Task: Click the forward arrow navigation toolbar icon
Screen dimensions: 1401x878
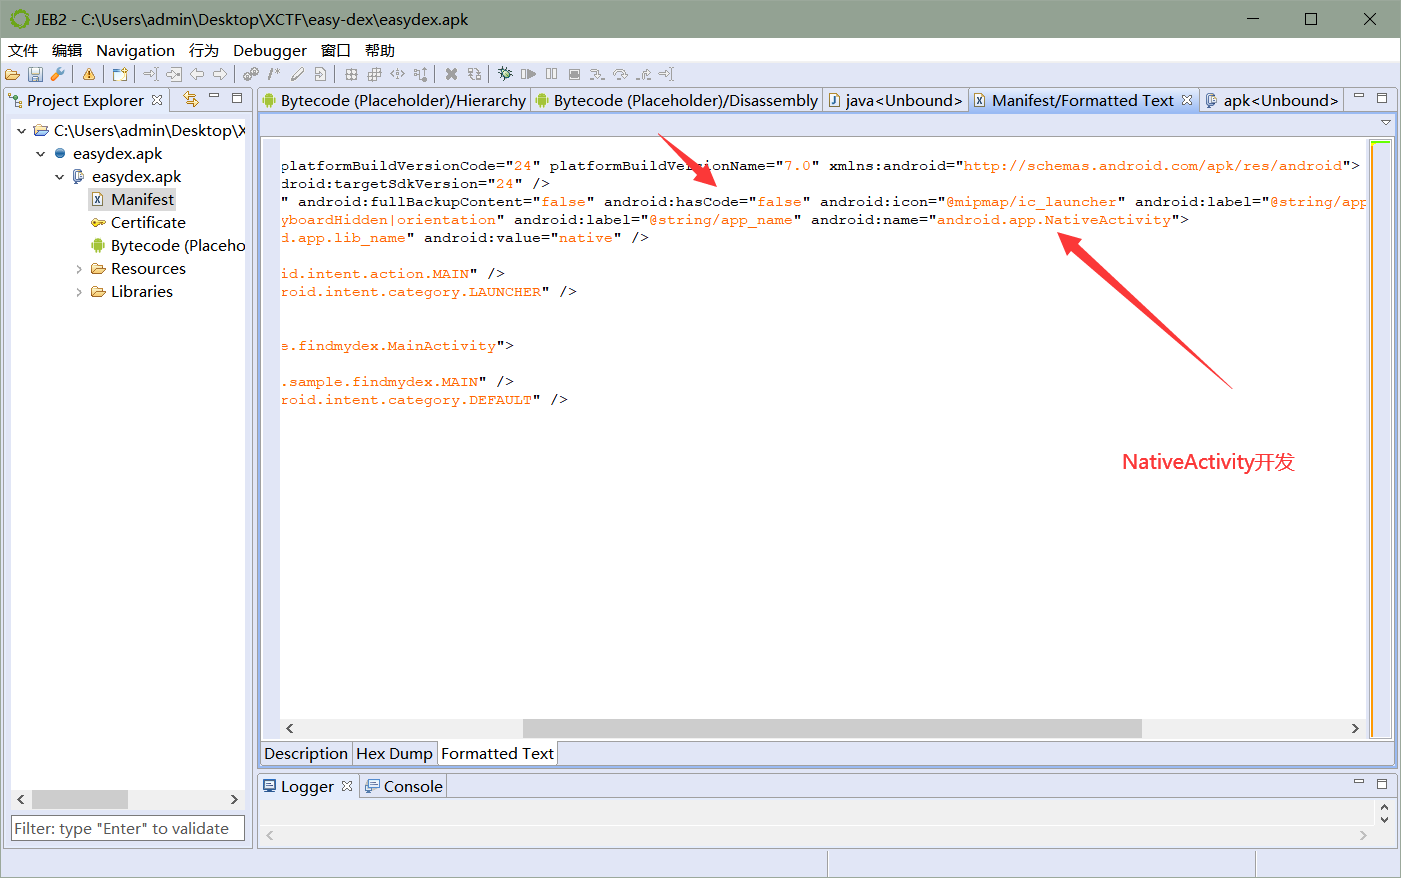Action: point(220,74)
